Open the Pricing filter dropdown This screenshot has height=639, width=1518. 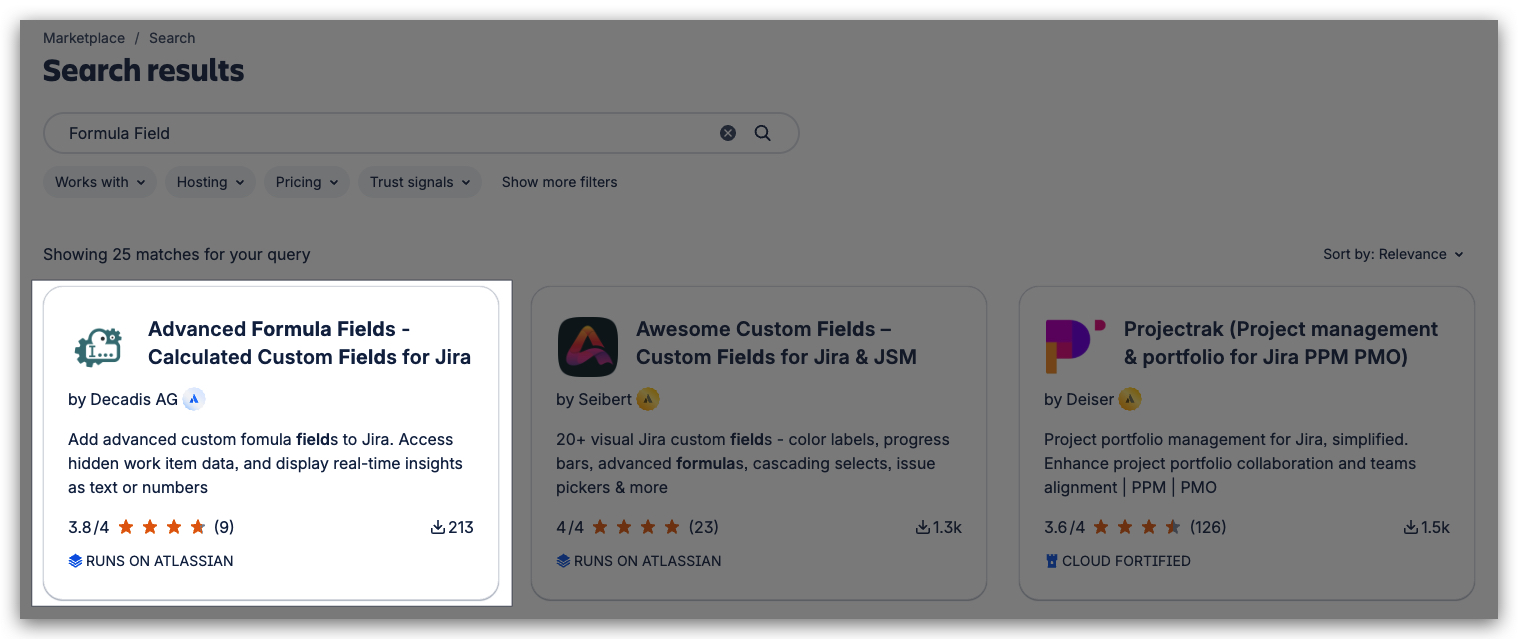[x=307, y=182]
